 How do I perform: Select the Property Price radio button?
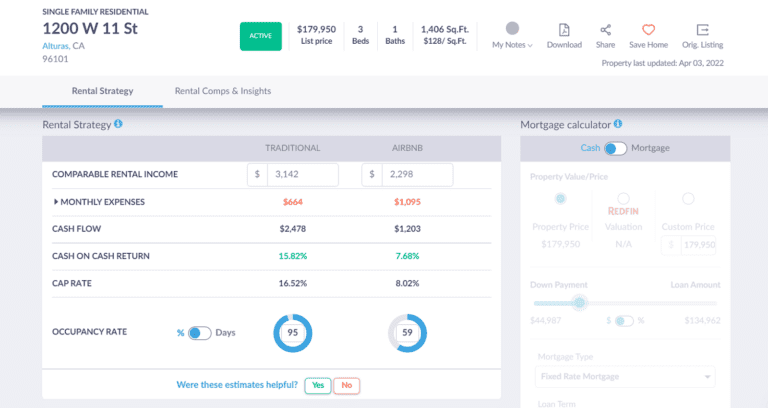click(559, 199)
